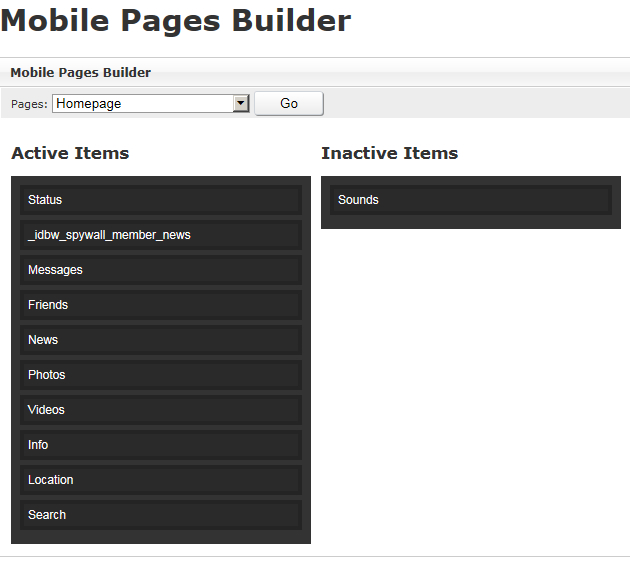630x562 pixels.
Task: Select the Messages block
Action: (160, 270)
